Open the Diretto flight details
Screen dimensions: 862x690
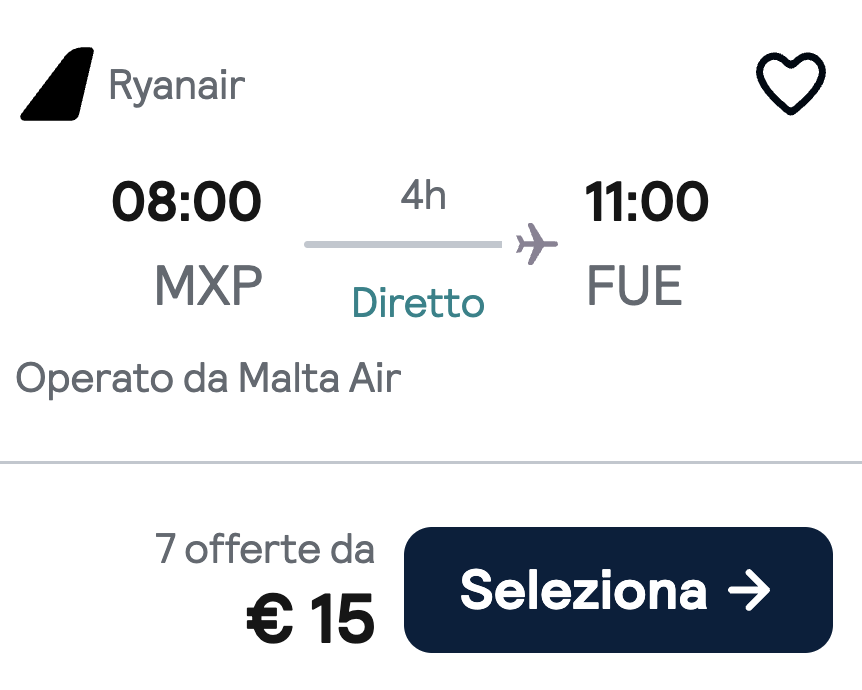click(x=418, y=303)
